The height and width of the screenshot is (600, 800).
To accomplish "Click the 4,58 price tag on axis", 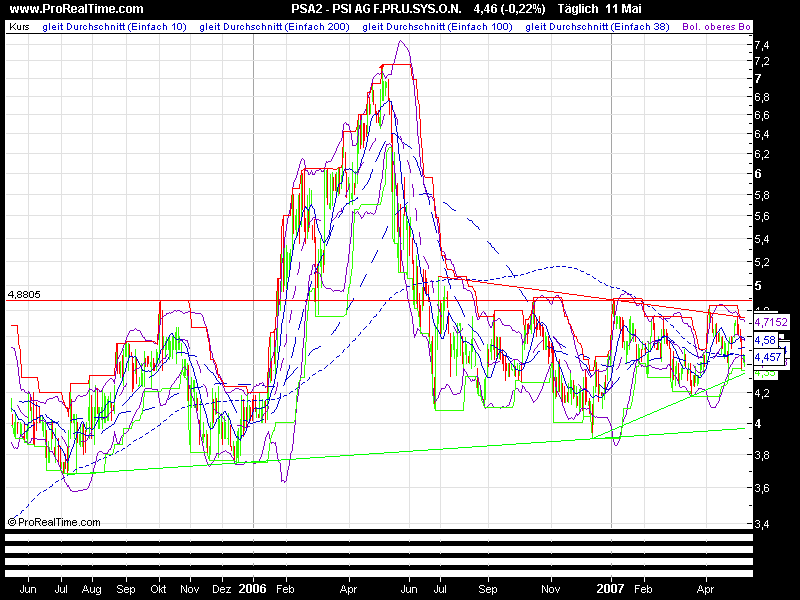I will (x=765, y=340).
